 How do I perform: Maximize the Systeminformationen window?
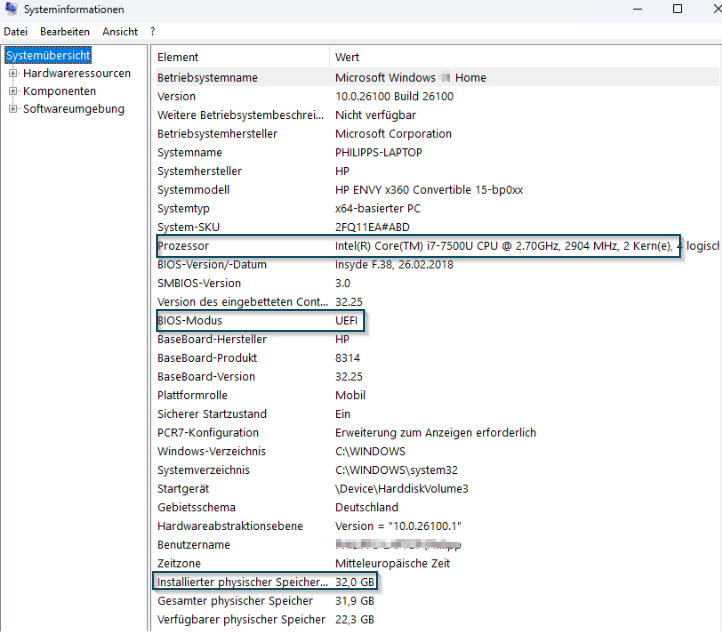pos(677,9)
